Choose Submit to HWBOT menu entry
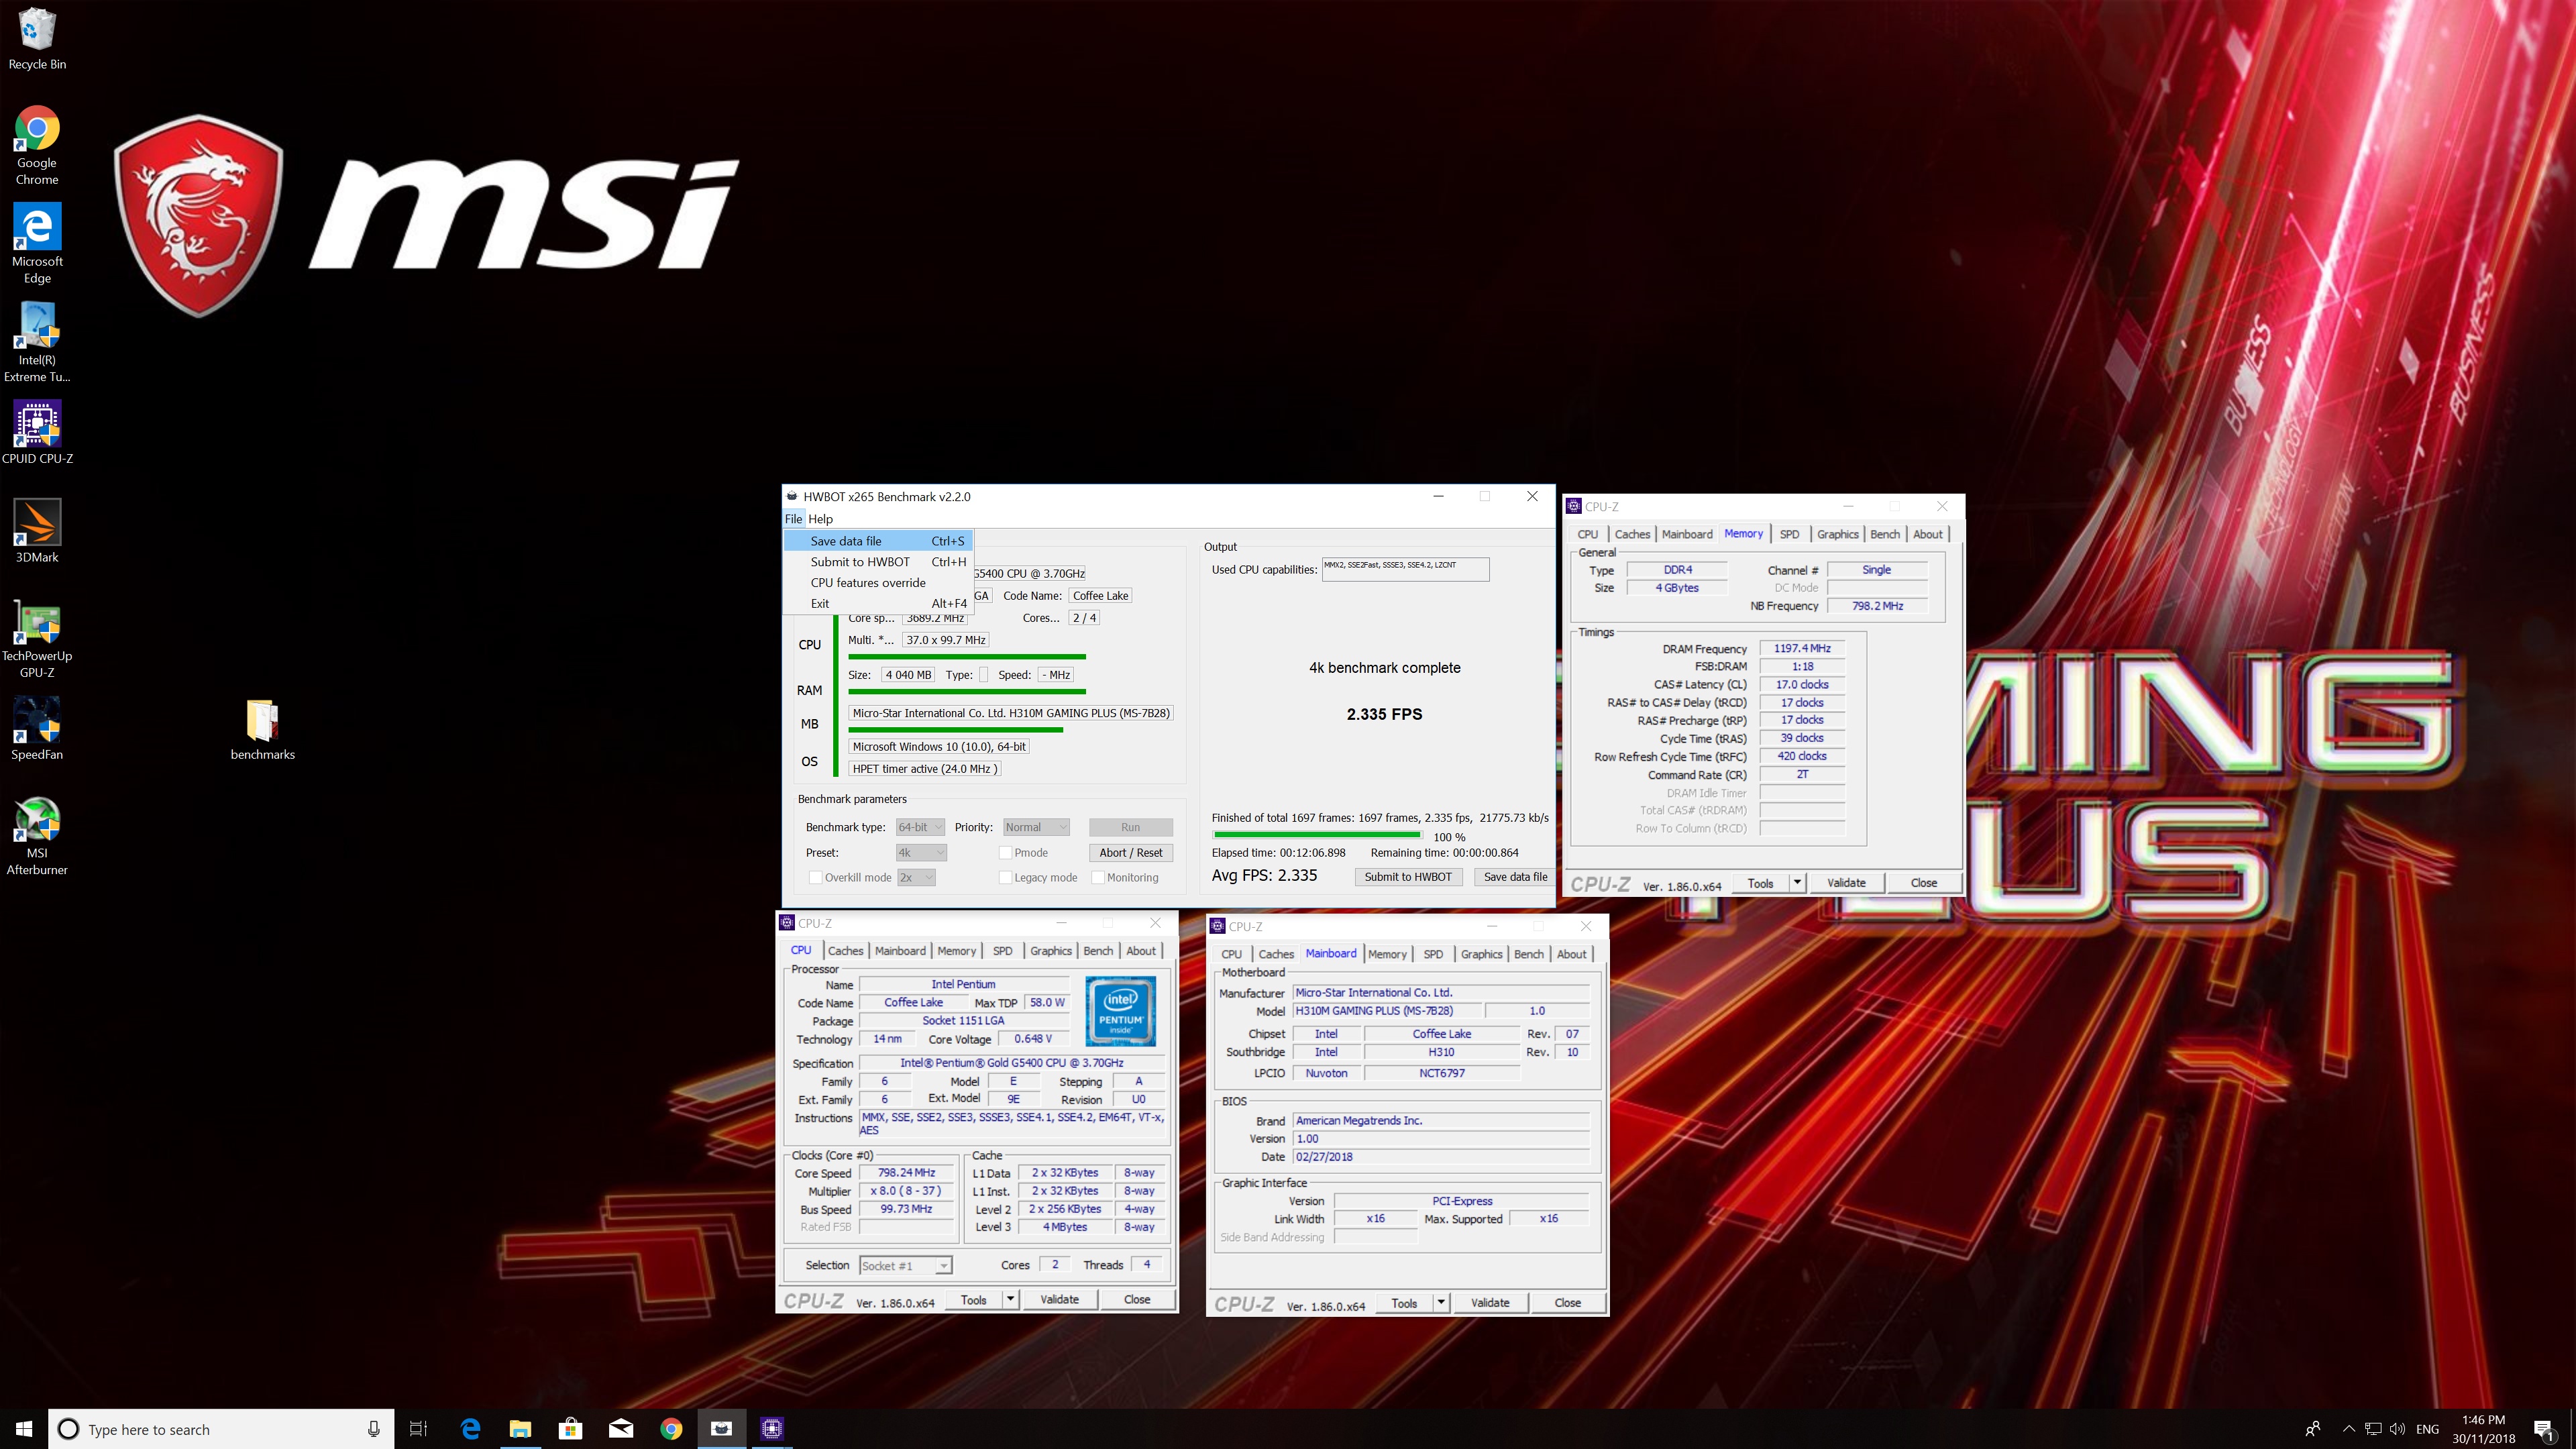The image size is (2576, 1449). coord(877,562)
